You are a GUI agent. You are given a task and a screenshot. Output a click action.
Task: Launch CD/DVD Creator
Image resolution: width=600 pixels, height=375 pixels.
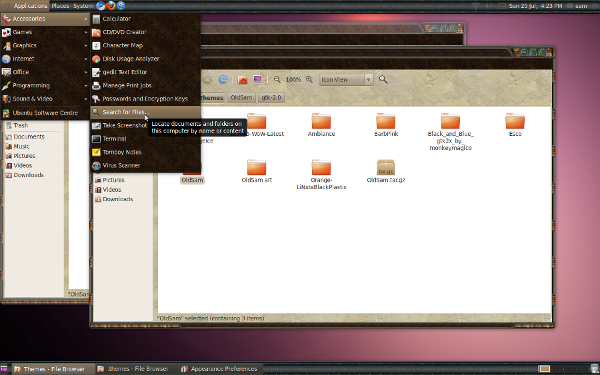pos(145,32)
